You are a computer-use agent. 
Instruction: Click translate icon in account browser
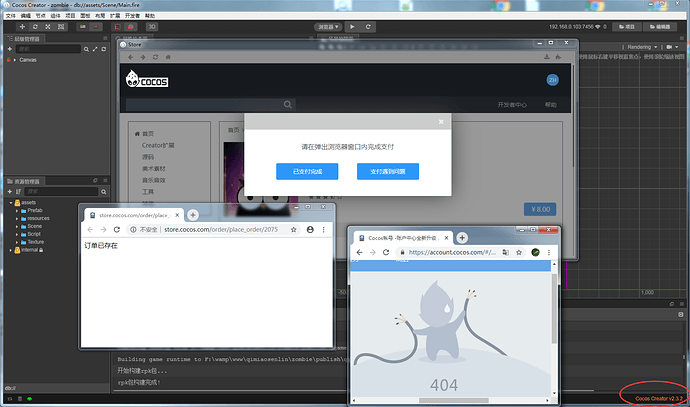coord(506,253)
